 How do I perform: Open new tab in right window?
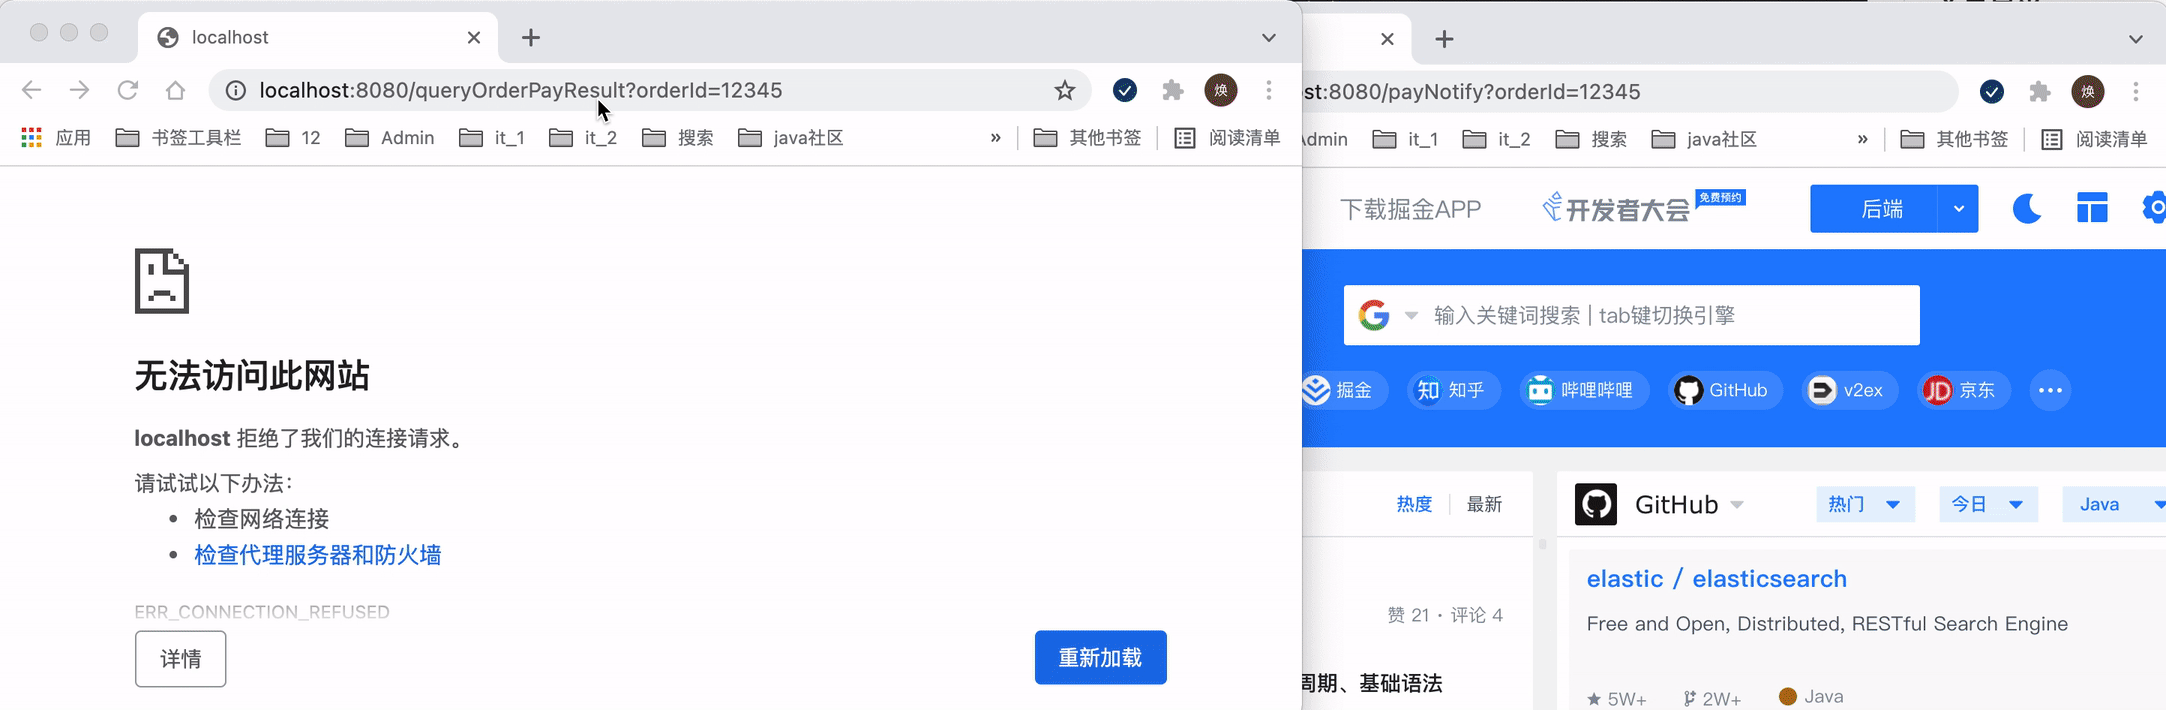[1444, 39]
